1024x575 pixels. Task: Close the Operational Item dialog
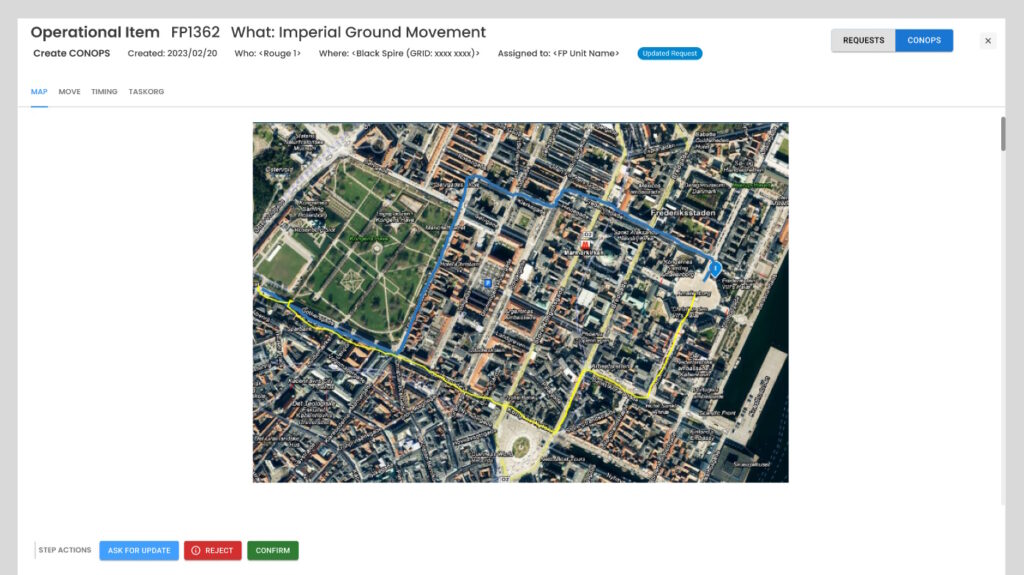click(x=988, y=41)
